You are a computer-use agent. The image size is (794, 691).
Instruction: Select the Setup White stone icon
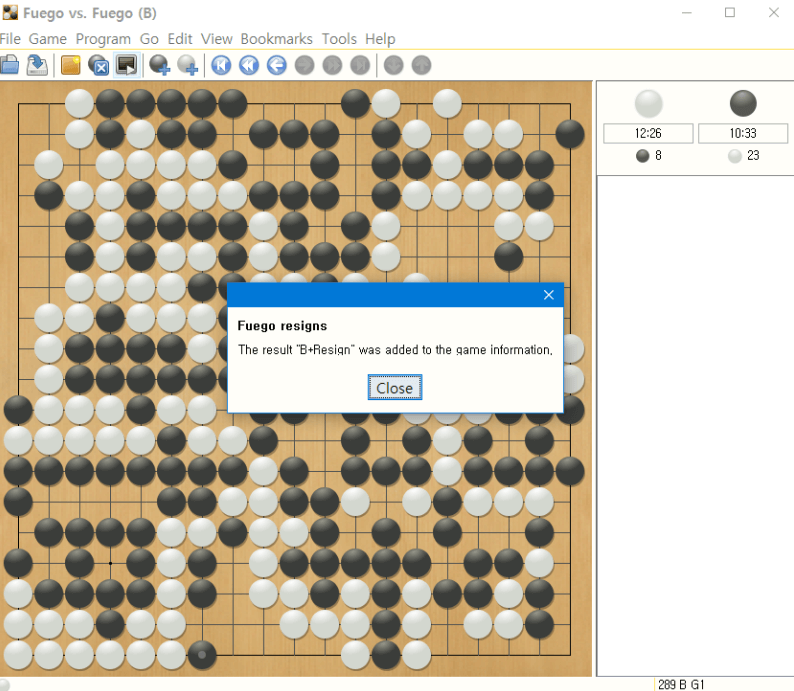click(187, 65)
